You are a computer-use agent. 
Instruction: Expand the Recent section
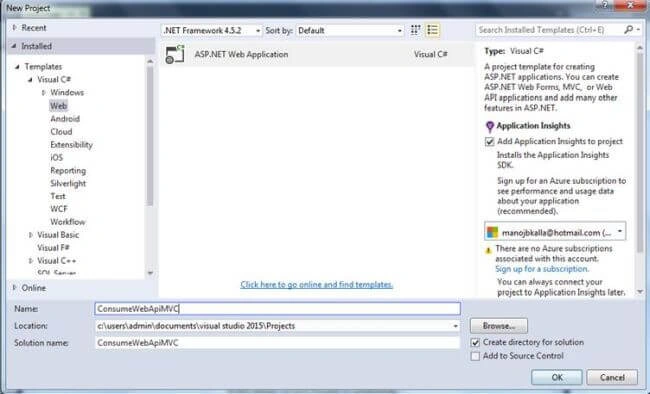coord(15,28)
